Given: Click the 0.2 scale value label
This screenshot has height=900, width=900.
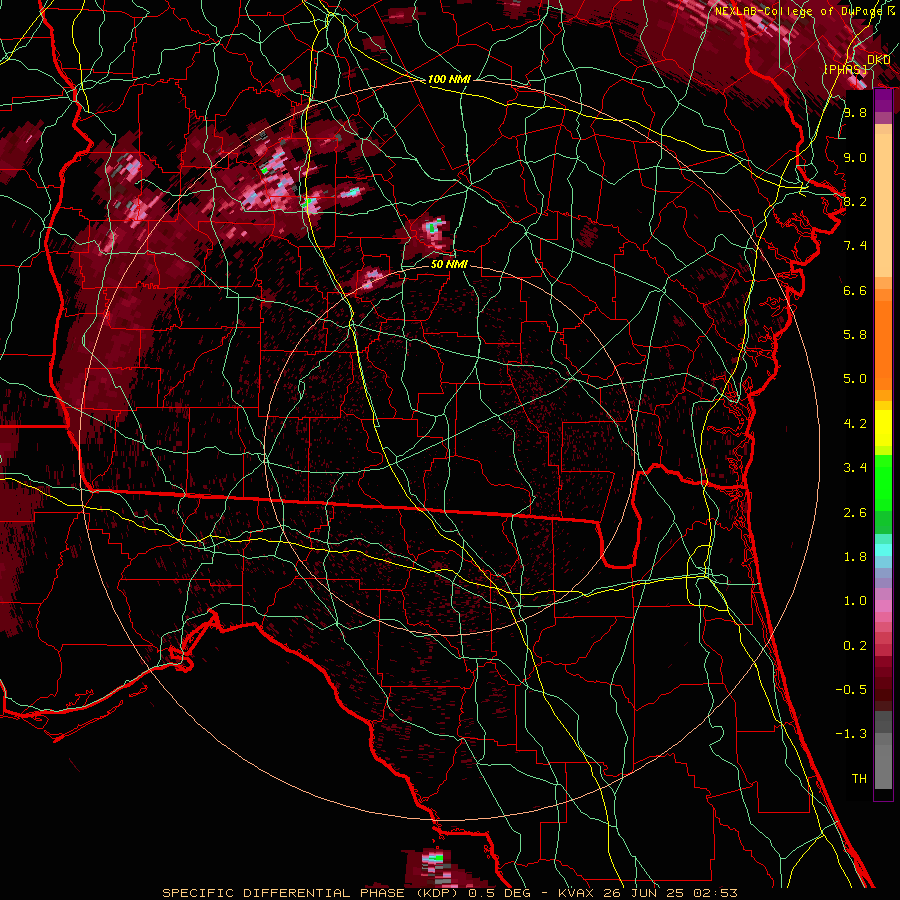Looking at the screenshot, I should pos(855,646).
